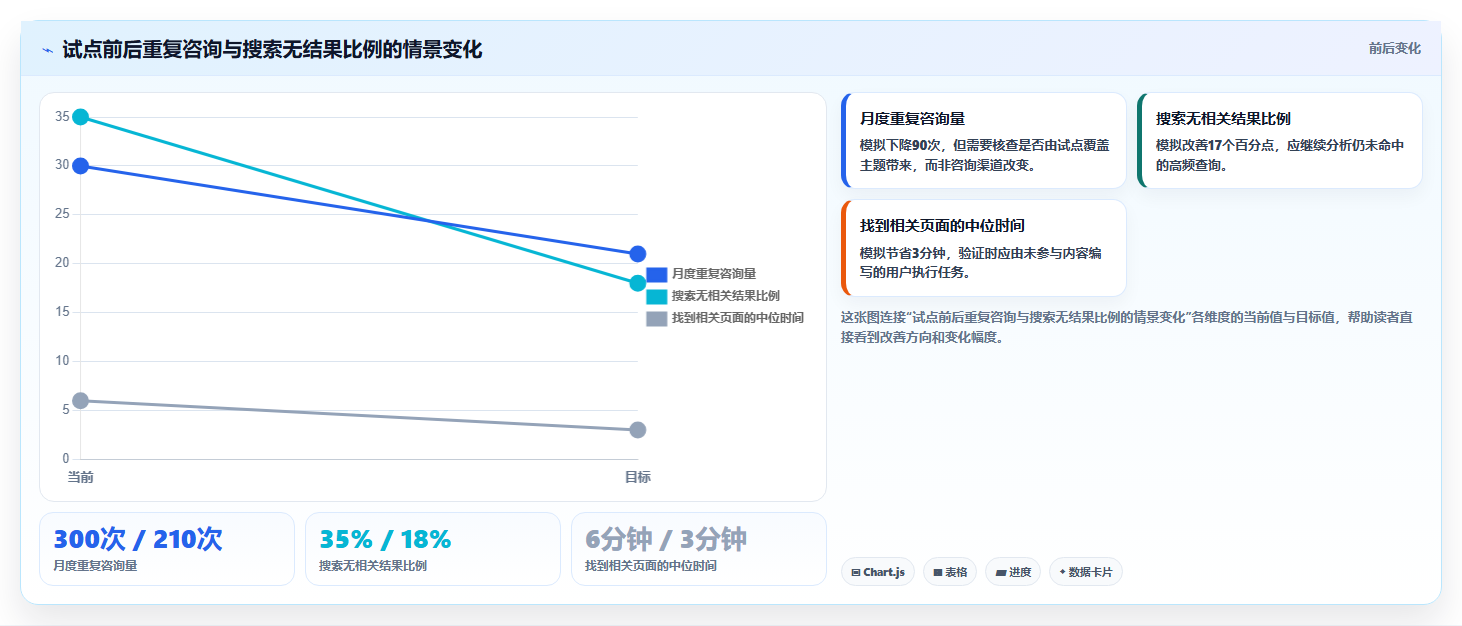1462x626 pixels.
Task: Click 月度重复咨询量 caption under the 300次 stat
Action: pyautogui.click(x=95, y=566)
